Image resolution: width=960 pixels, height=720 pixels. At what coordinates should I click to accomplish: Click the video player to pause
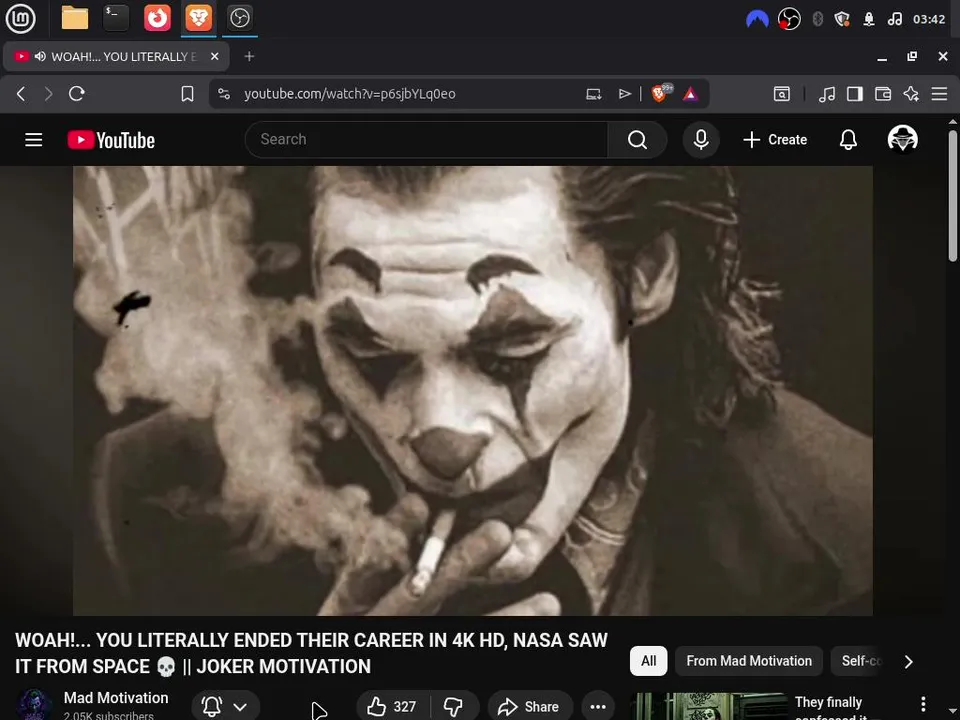[x=473, y=391]
